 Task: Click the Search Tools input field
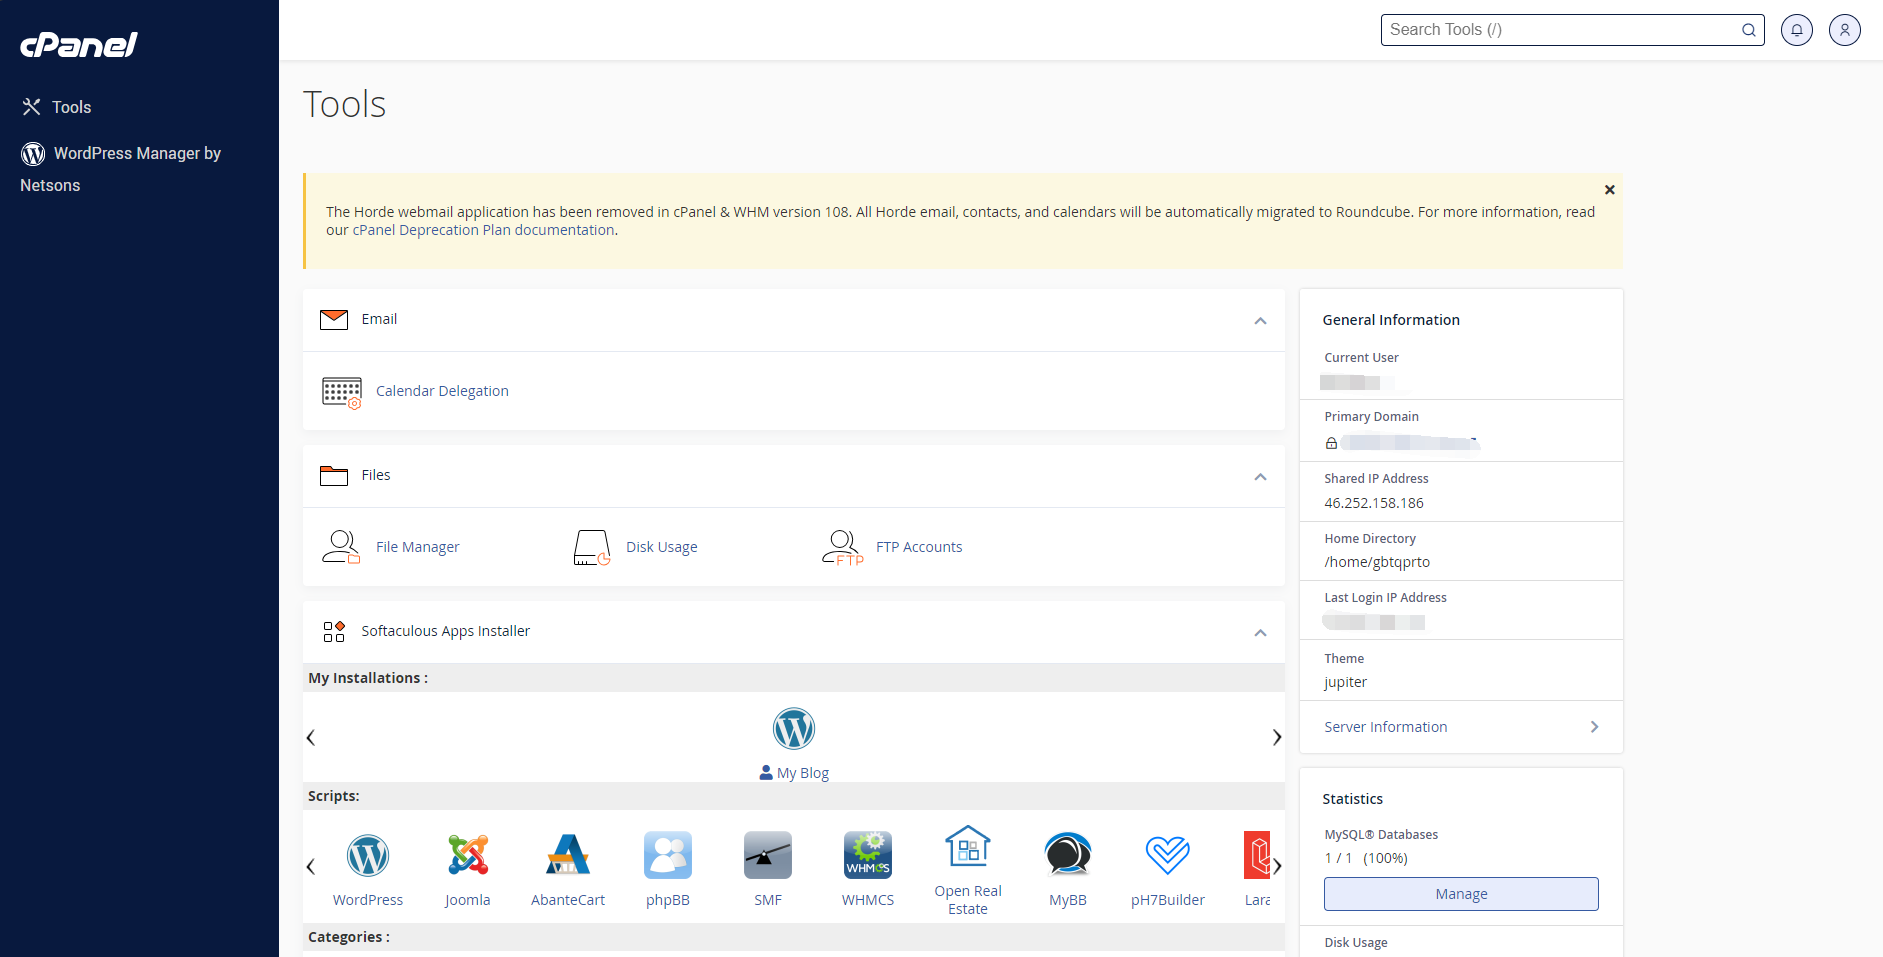[x=1560, y=30]
